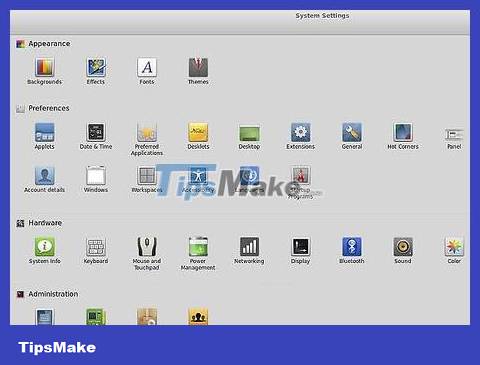480x365 pixels.
Task: Click the Preferences section heading
Action: (49, 108)
